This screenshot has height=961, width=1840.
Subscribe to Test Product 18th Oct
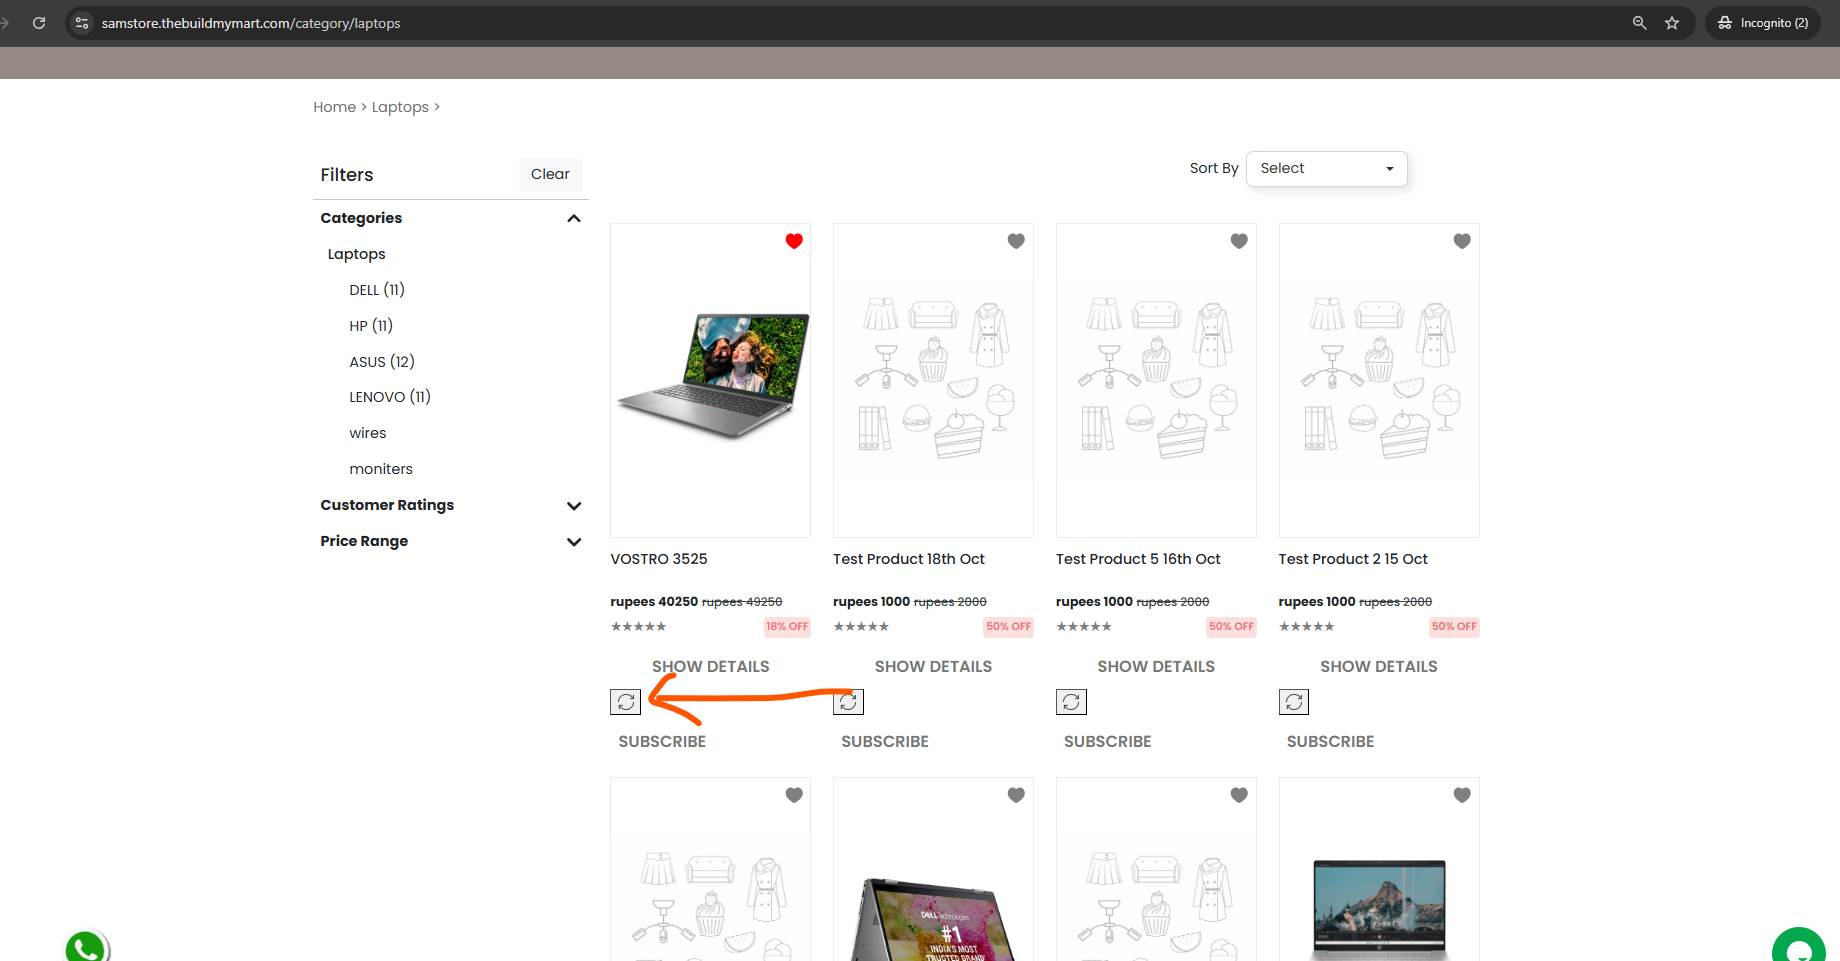coord(885,742)
